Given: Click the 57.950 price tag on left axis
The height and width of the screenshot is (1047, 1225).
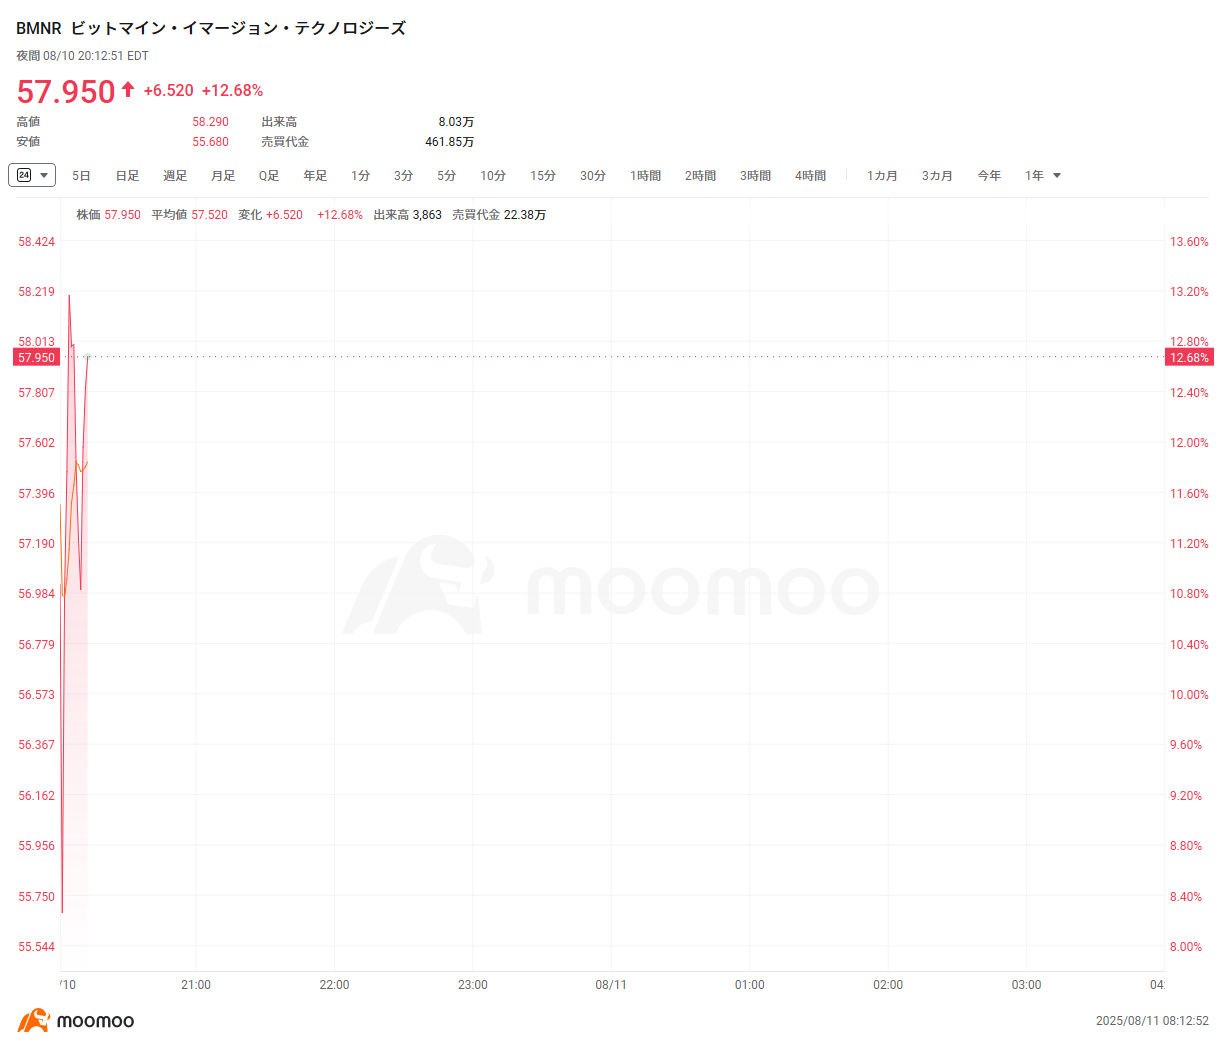Looking at the screenshot, I should point(37,357).
